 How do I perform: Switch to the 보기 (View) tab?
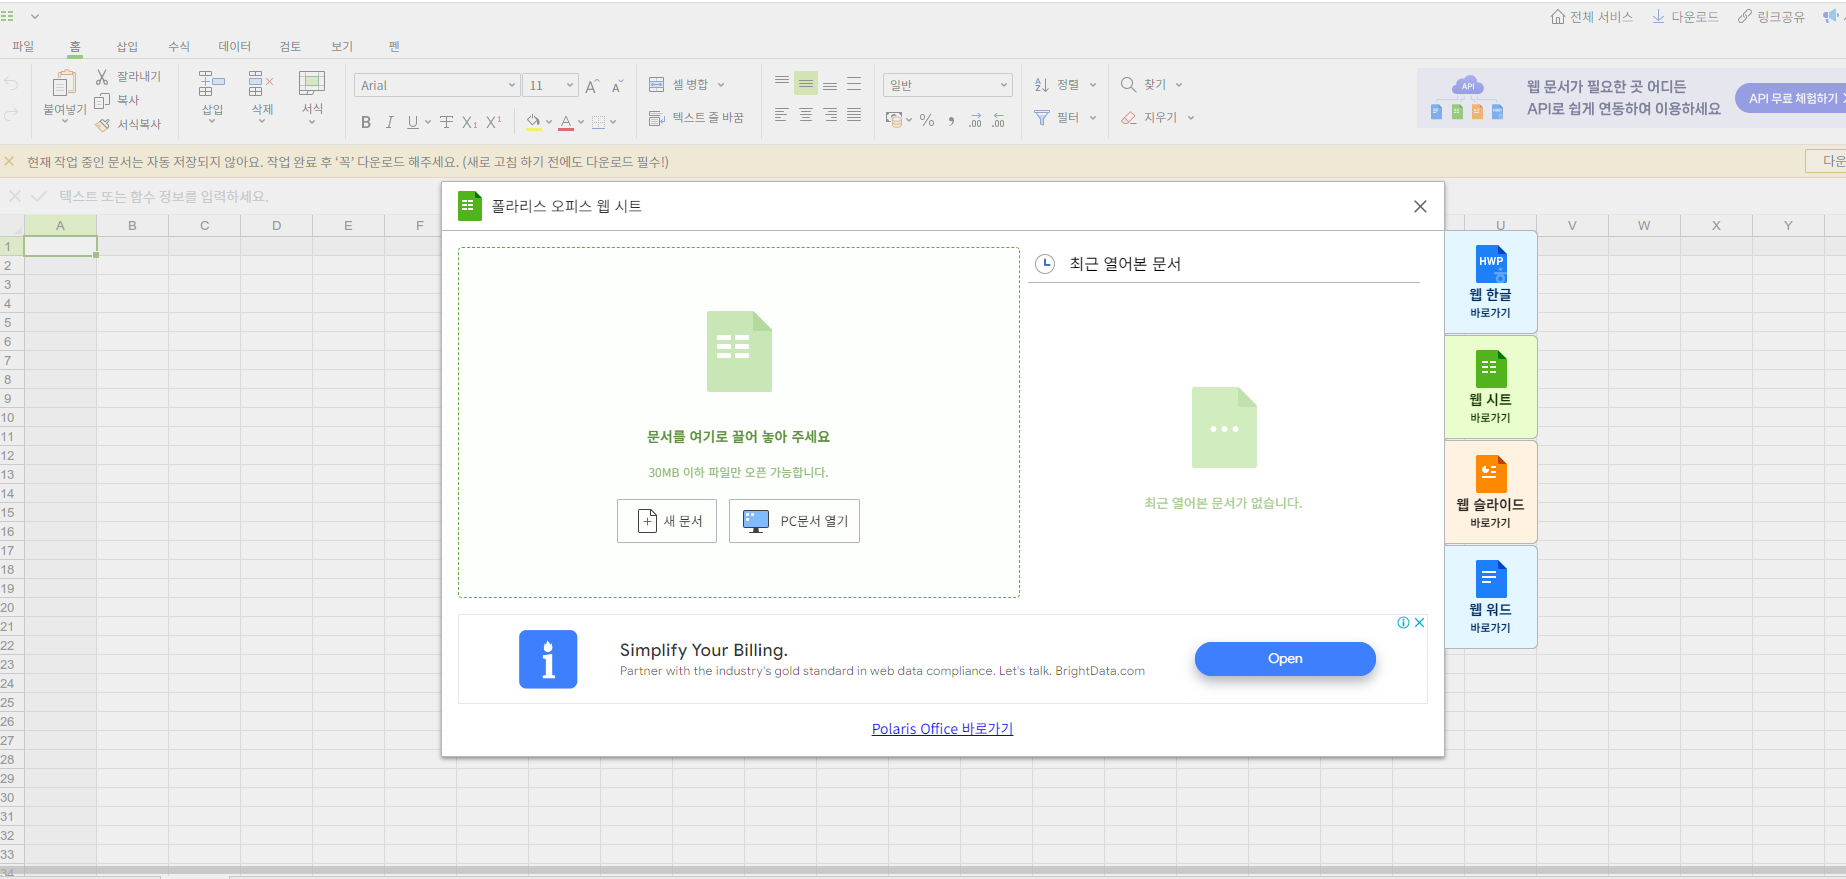[342, 46]
